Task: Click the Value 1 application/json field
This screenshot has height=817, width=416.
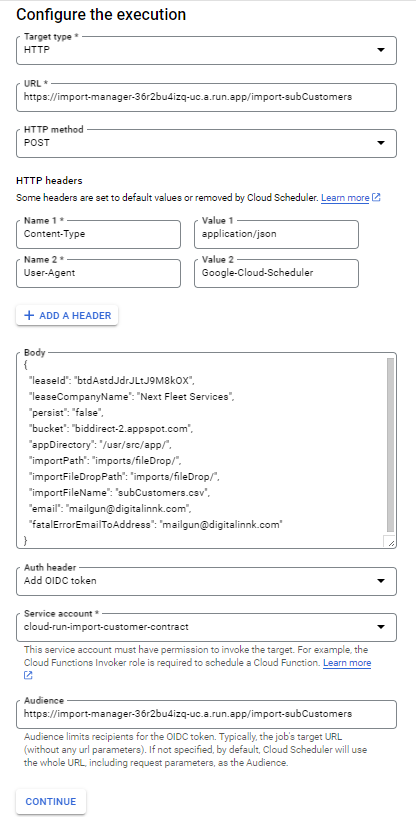Action: click(276, 234)
